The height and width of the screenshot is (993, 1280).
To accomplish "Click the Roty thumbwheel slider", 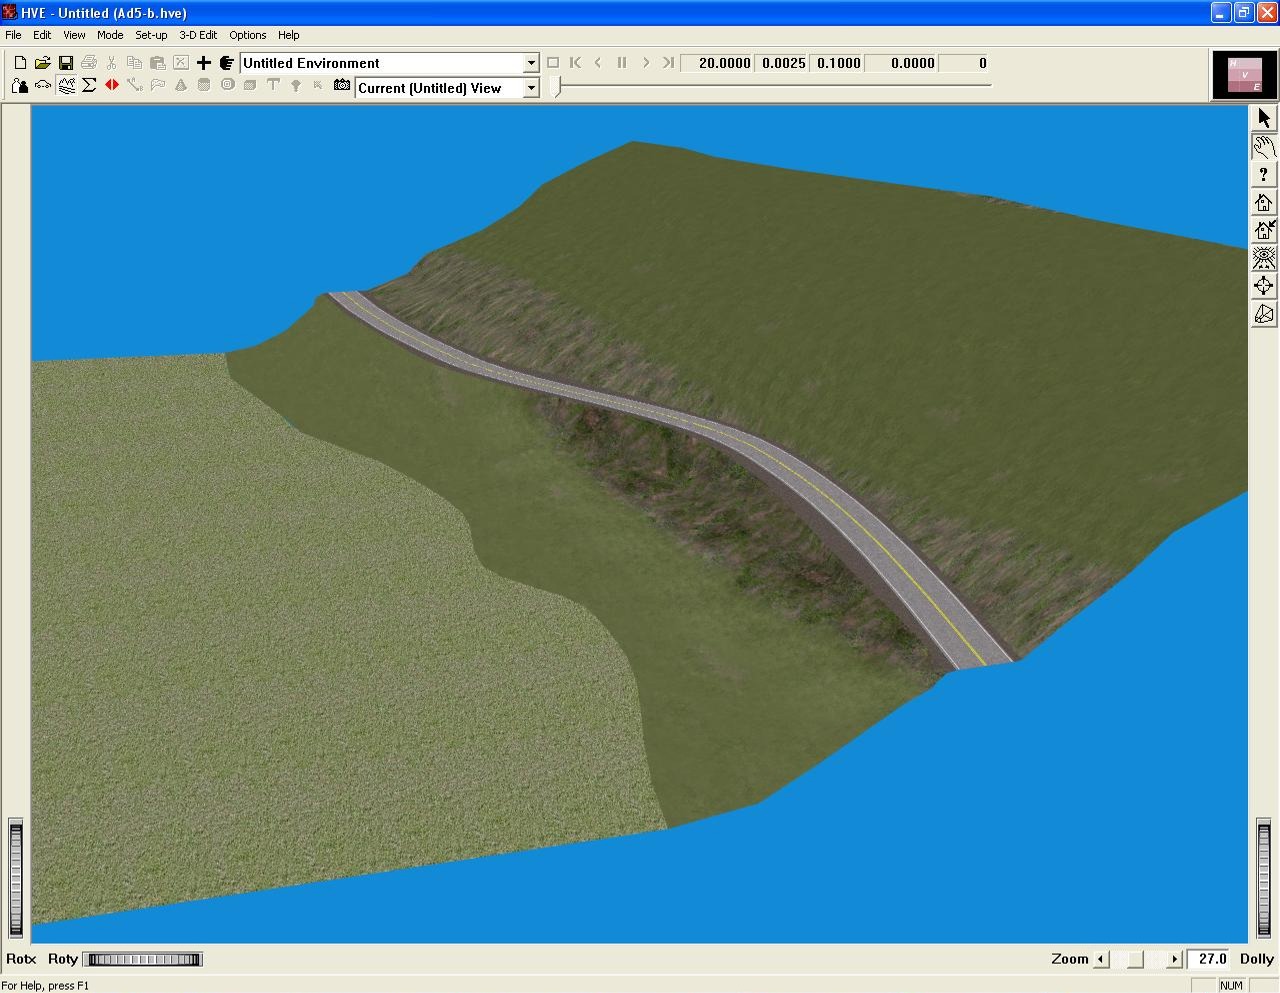I will 144,960.
